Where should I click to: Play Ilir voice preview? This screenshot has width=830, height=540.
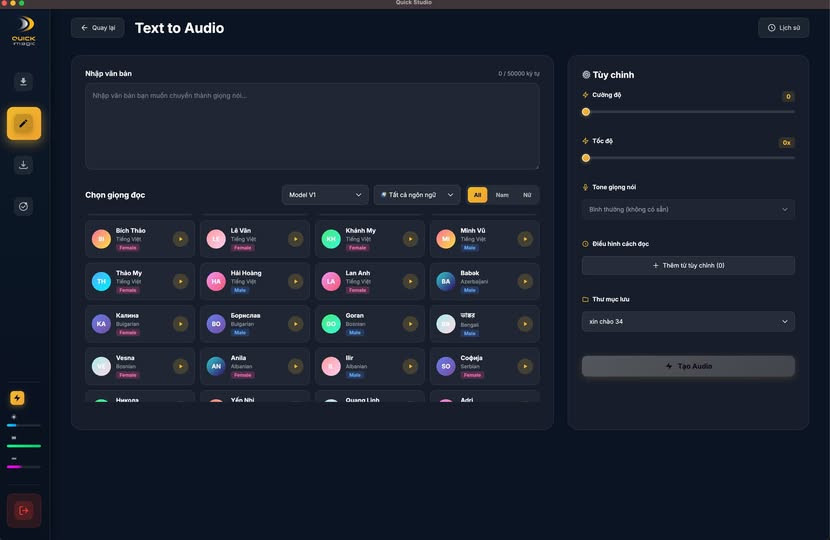click(x=410, y=366)
